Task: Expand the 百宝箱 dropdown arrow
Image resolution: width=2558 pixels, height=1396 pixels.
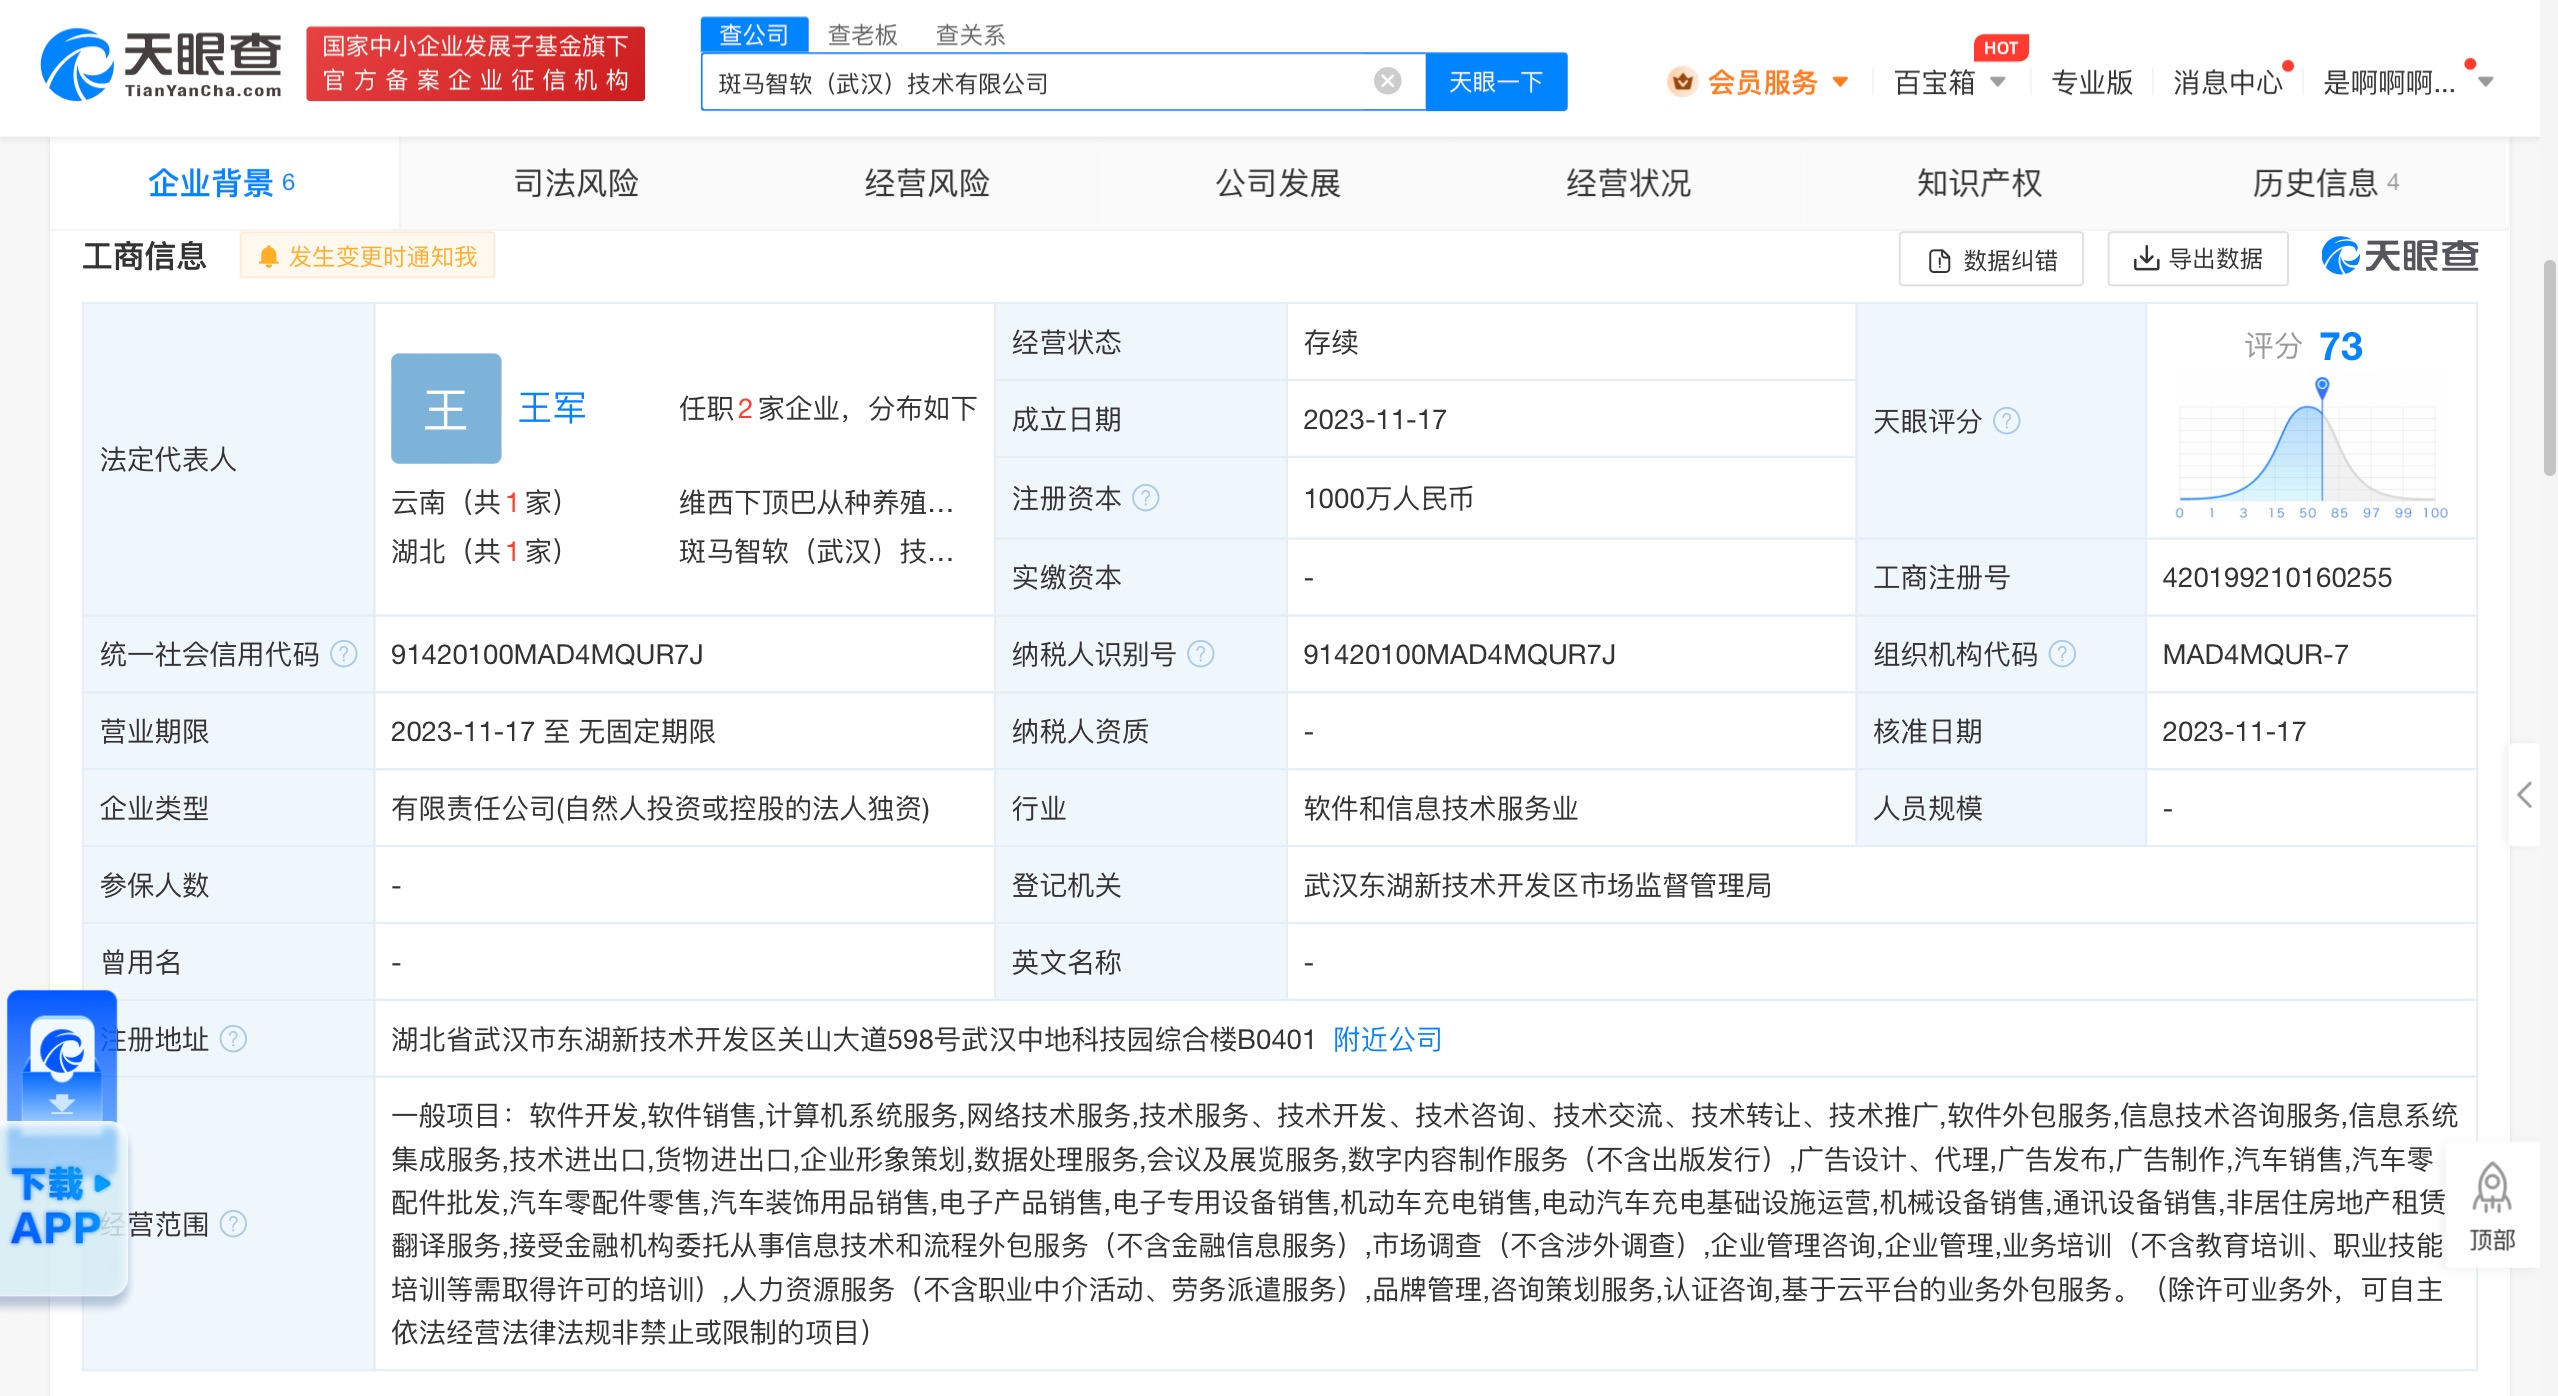Action: [1997, 82]
